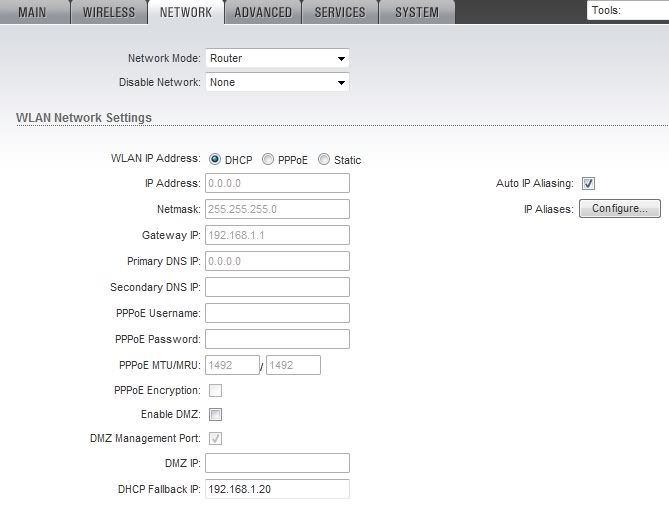669x520 pixels.
Task: Switch to the SYSTEM tab
Action: pyautogui.click(x=416, y=12)
